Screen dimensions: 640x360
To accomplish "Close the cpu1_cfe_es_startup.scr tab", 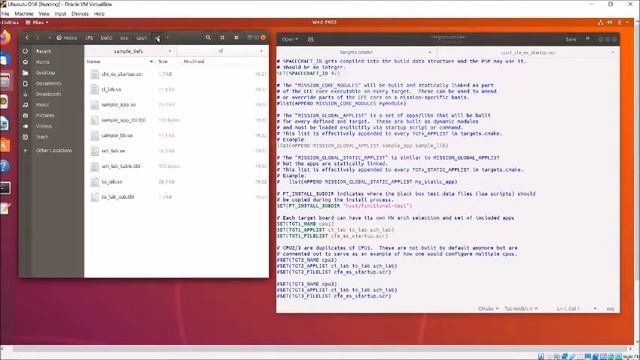I will pyautogui.click(x=613, y=52).
